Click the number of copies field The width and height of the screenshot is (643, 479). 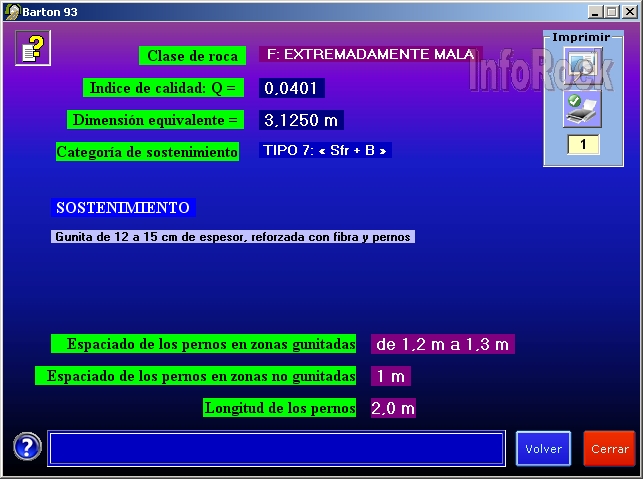click(x=582, y=145)
